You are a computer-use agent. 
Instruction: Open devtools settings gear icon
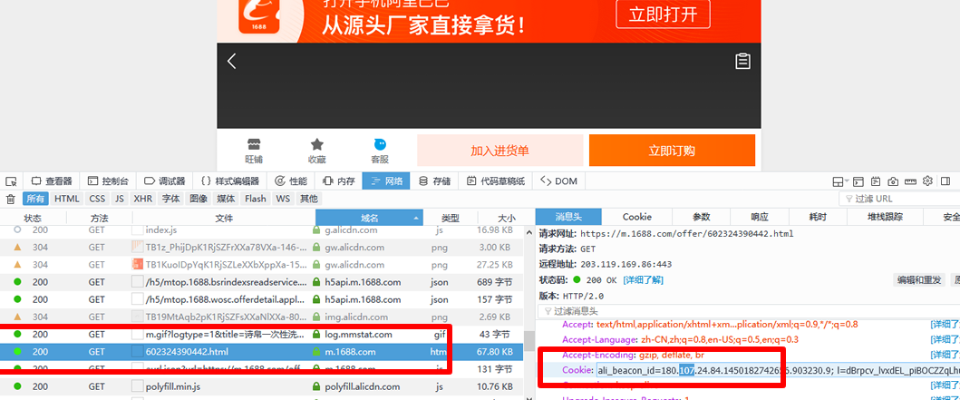click(x=928, y=181)
